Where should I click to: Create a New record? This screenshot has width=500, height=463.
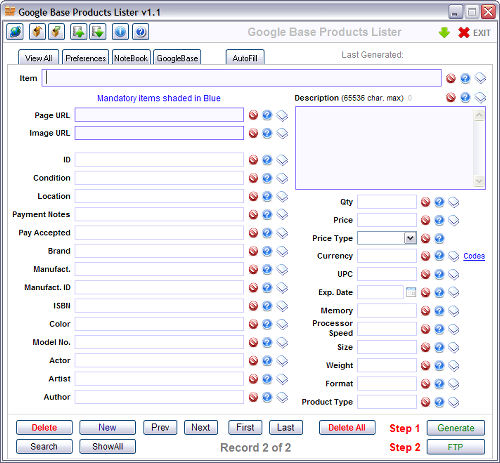coord(107,427)
